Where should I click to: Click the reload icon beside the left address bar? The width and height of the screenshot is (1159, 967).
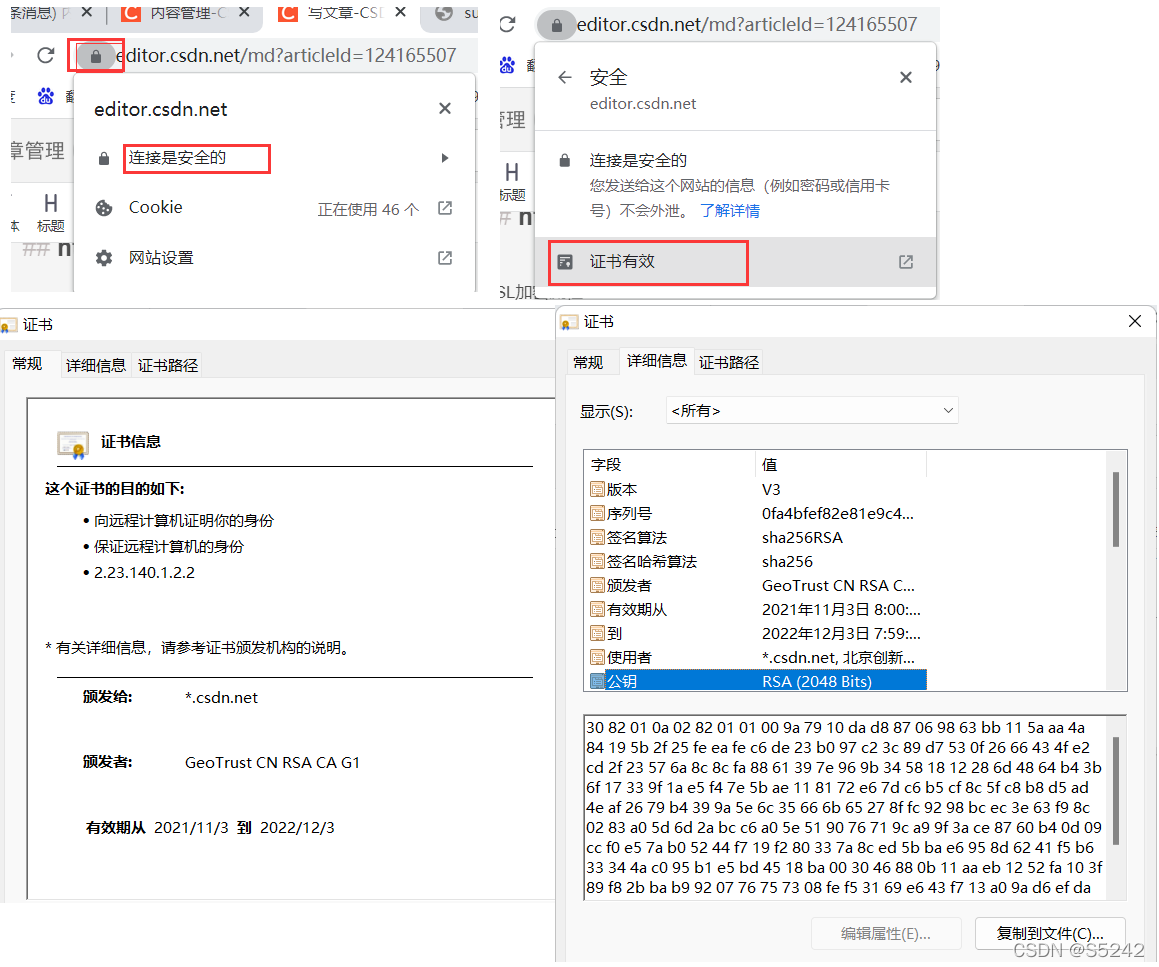click(x=46, y=55)
